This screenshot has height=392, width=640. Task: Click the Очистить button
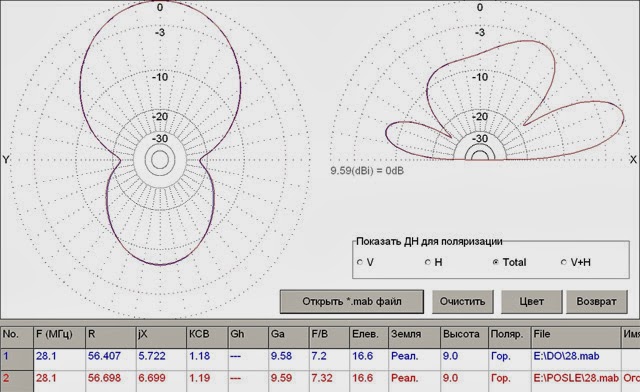(462, 302)
